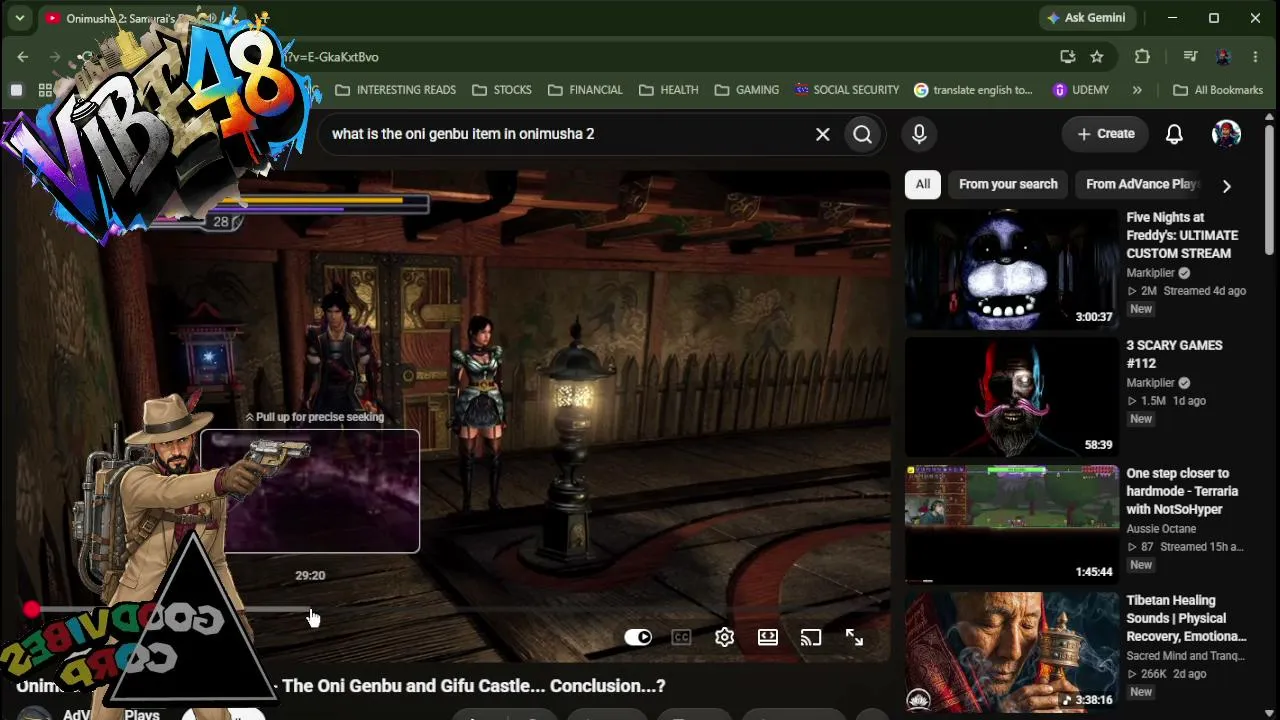Open the Sacred Mind and Tranq... channel link
The image size is (1280, 720).
[x=1186, y=656]
